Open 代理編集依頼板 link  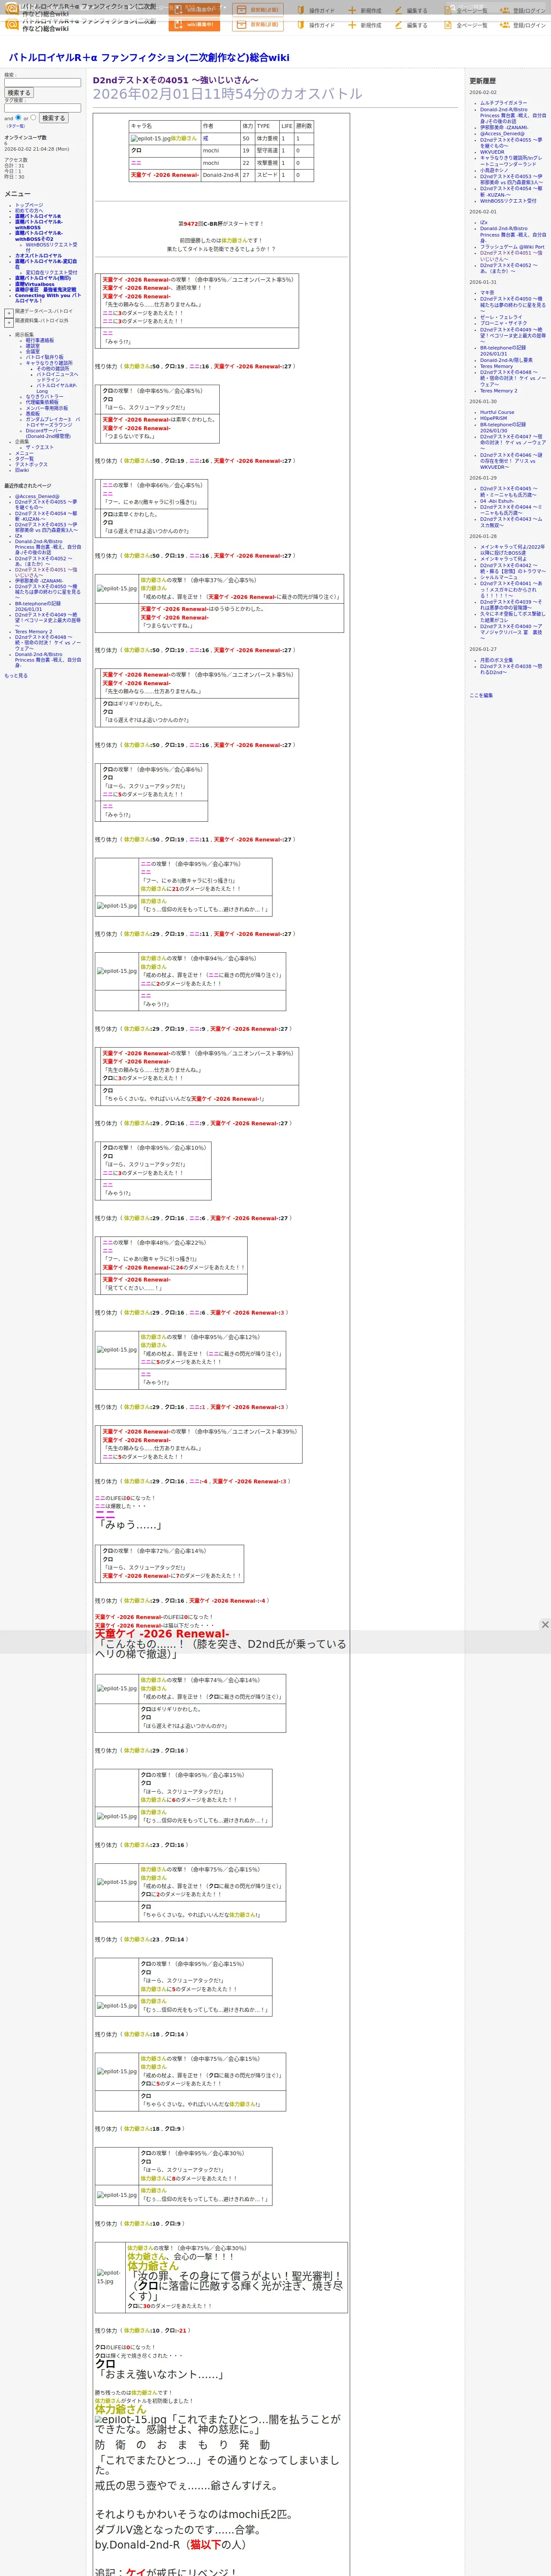coord(42,402)
